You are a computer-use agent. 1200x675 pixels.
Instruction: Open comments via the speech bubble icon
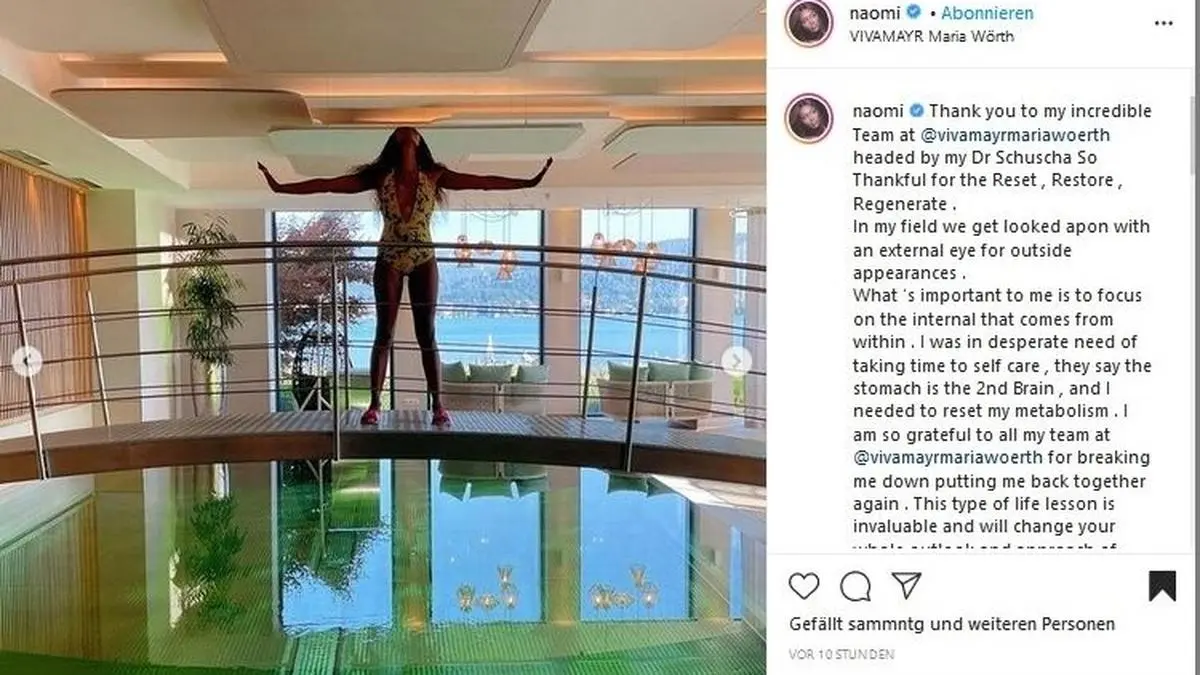coord(855,586)
